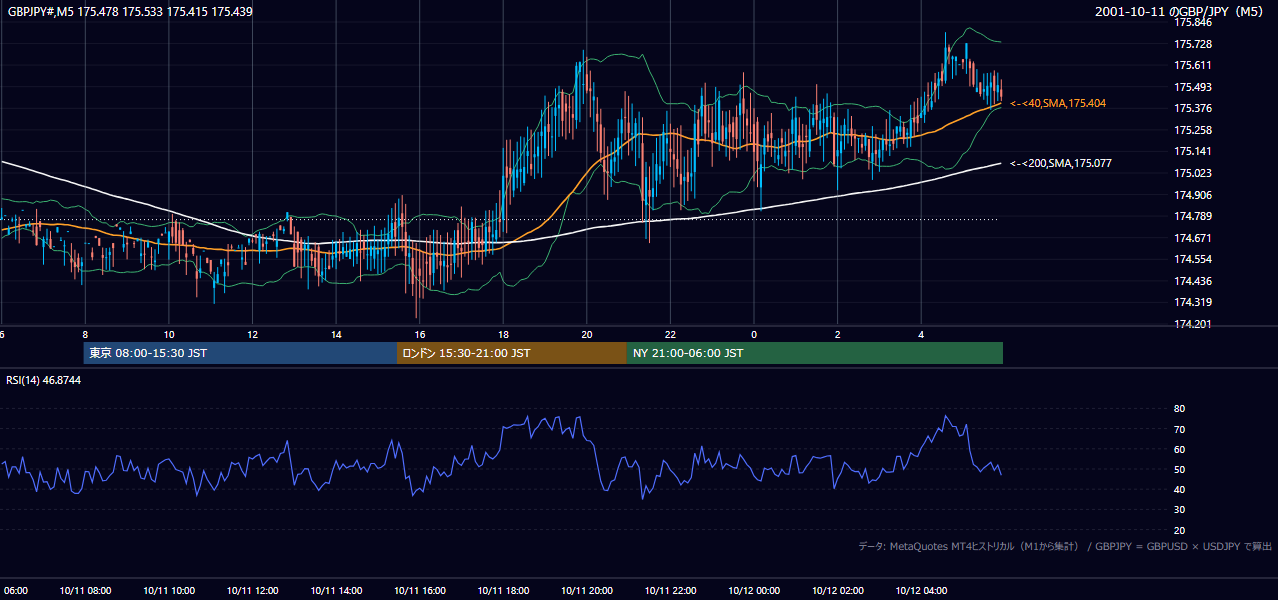The width and height of the screenshot is (1278, 600).
Task: Click the RSI scale value 80
Action: 1180,409
